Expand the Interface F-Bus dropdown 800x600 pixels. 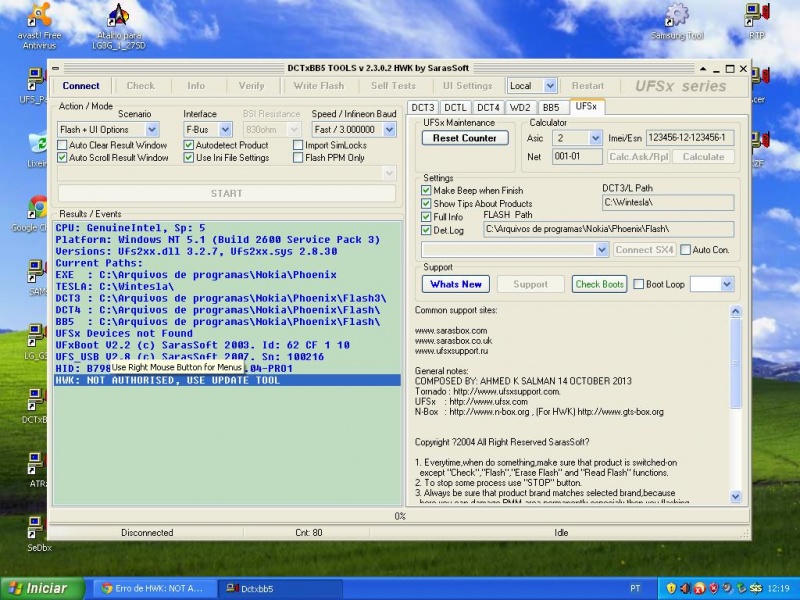(x=226, y=130)
